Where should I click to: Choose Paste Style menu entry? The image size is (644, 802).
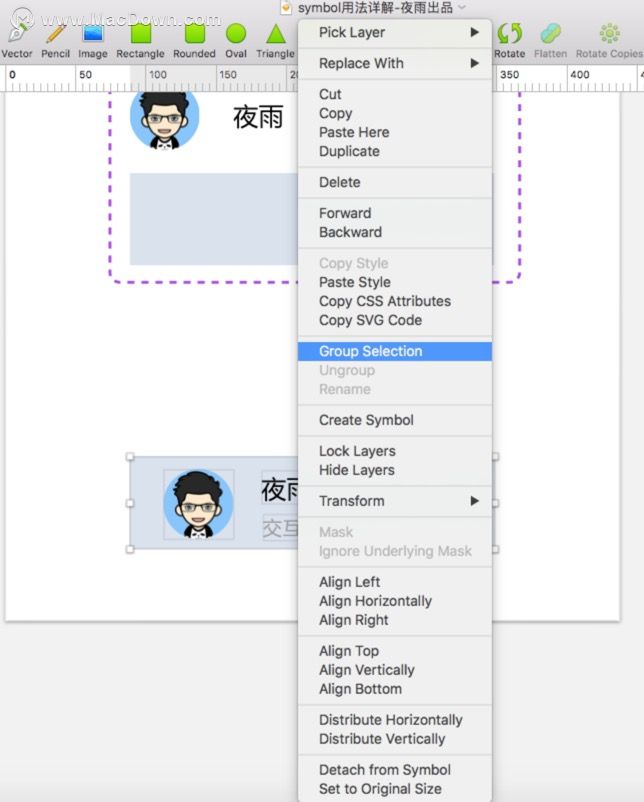(x=395, y=282)
